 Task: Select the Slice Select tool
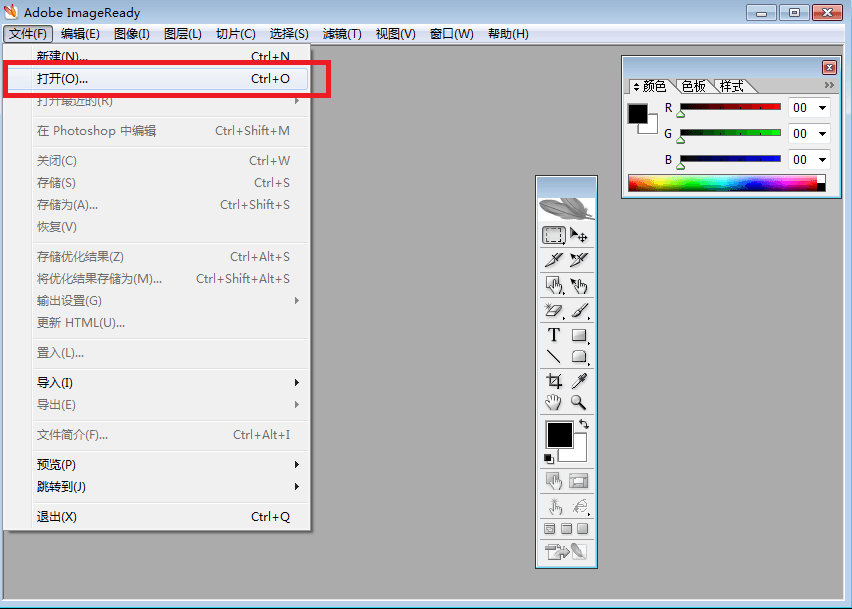[579, 260]
